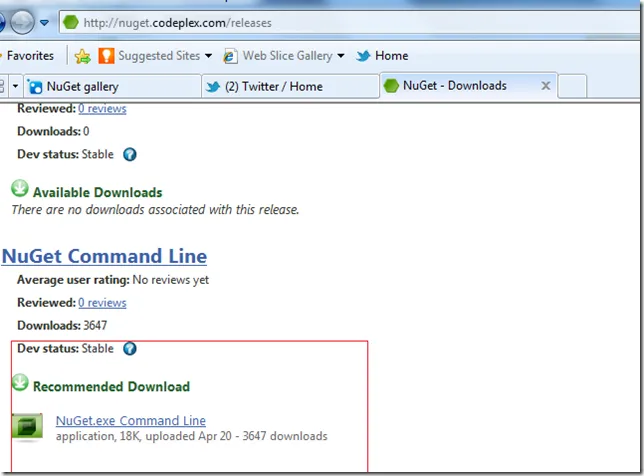Click the Recommended Download heading text
Screen dimensions: 644x476
(111, 387)
